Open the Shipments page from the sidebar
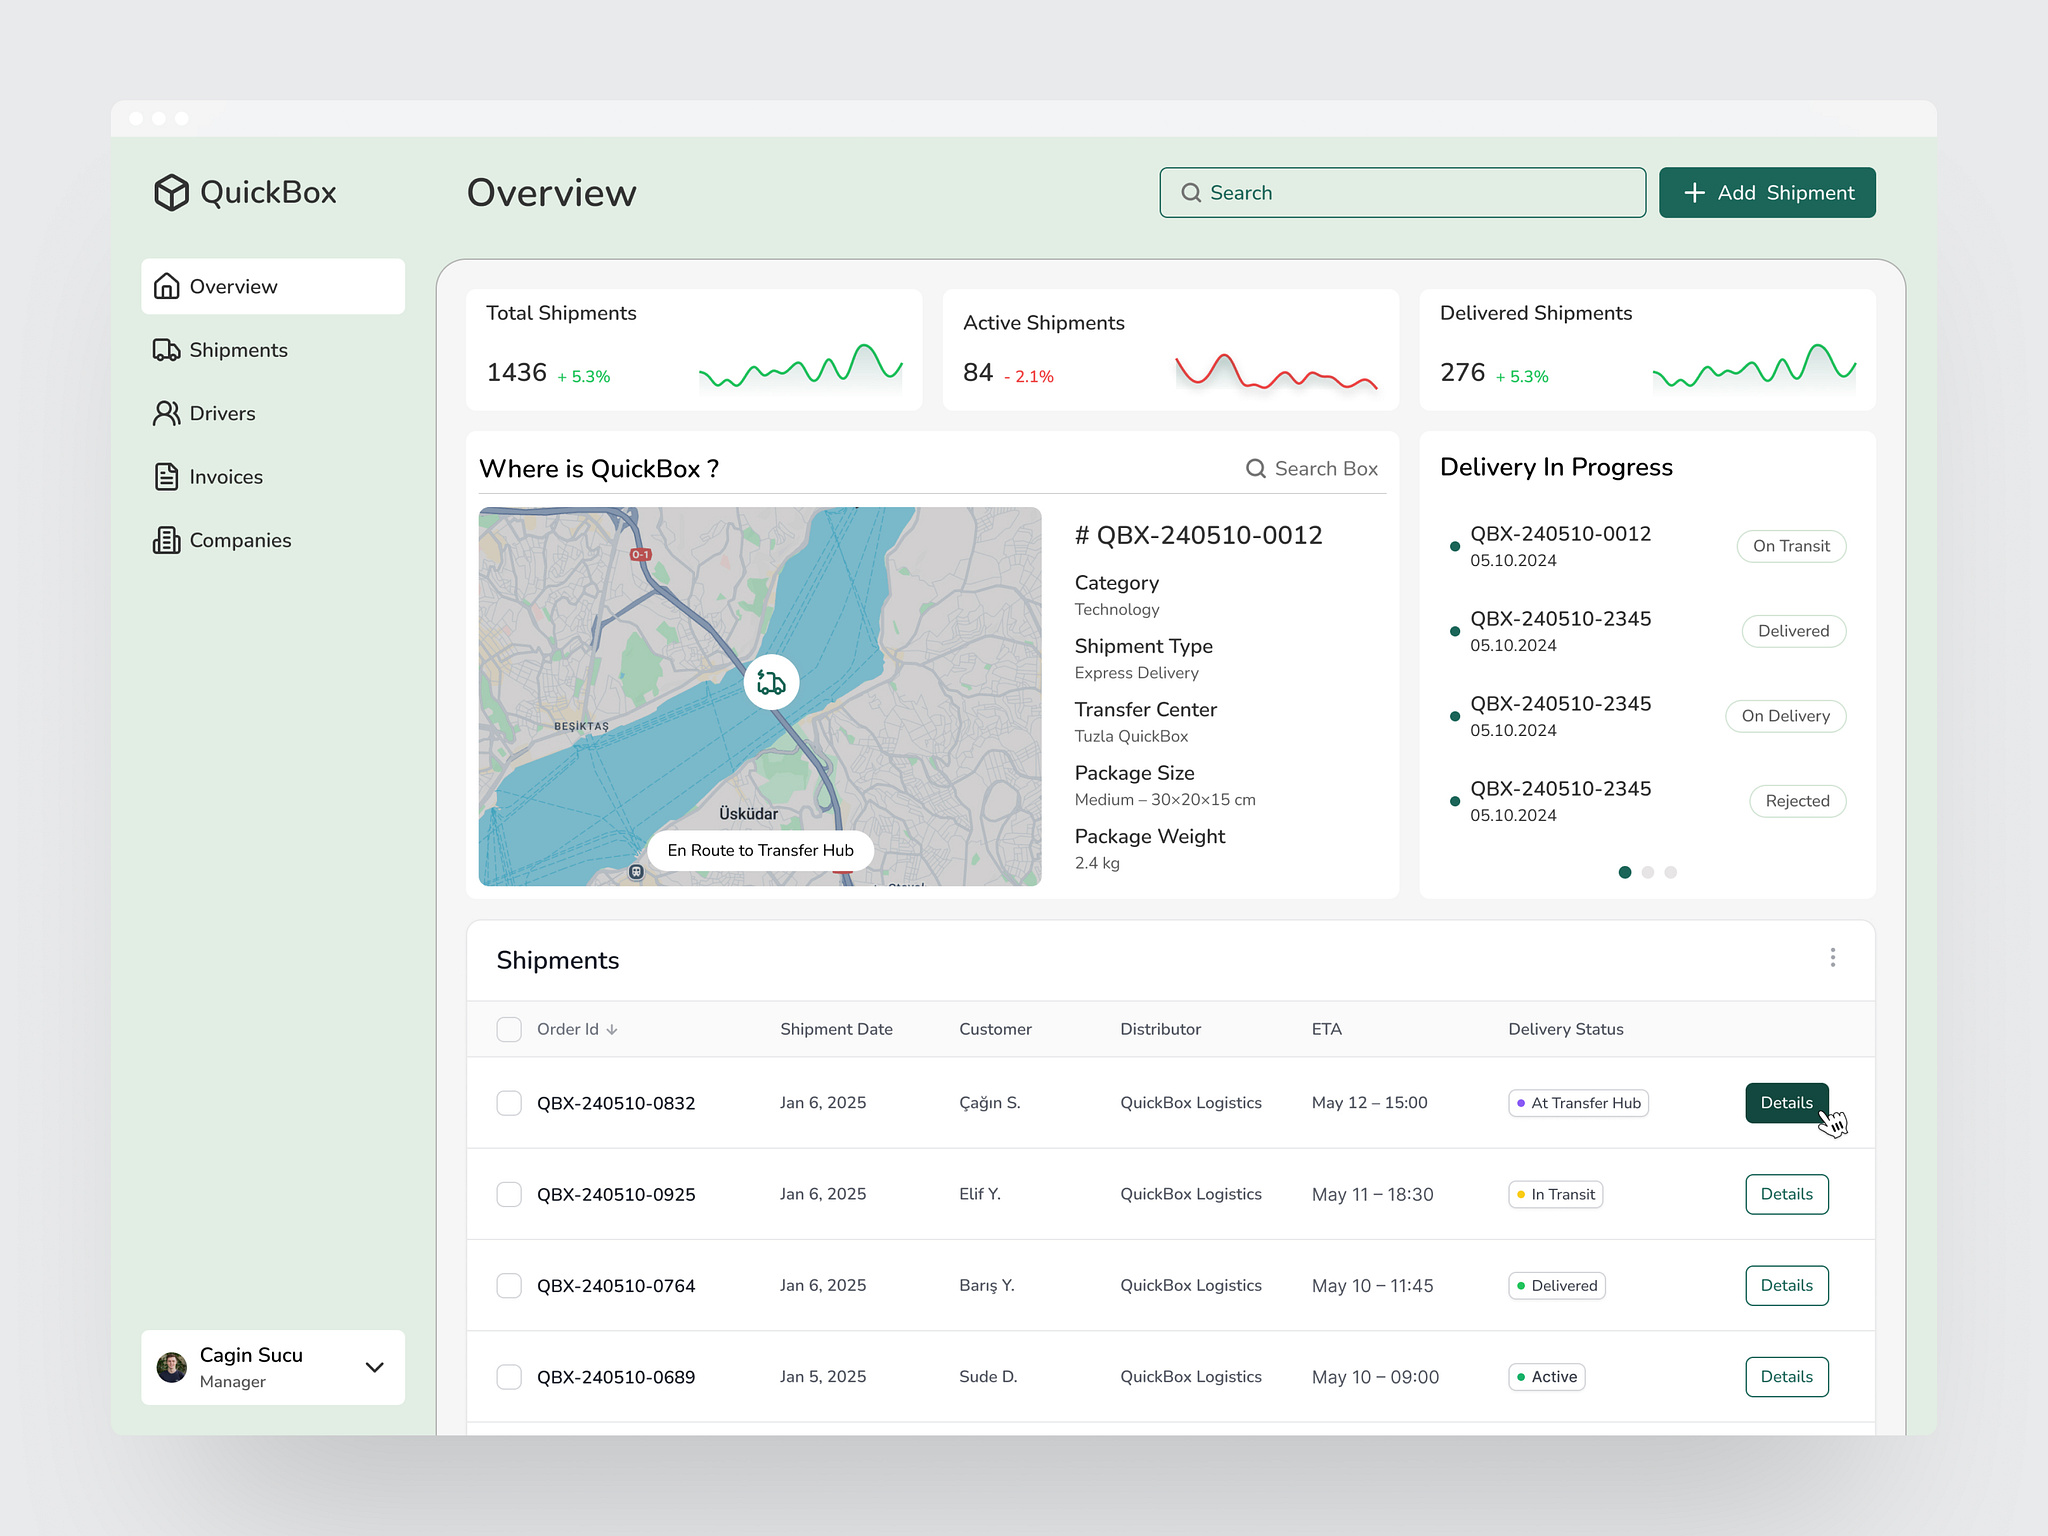2048x1536 pixels. click(238, 349)
